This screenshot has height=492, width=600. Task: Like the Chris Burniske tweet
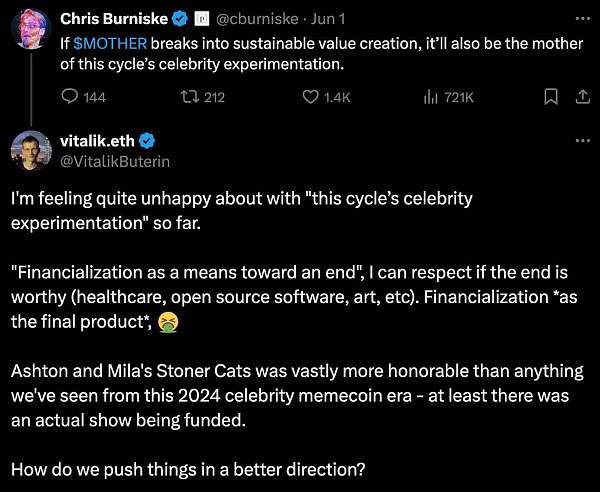pyautogui.click(x=310, y=97)
